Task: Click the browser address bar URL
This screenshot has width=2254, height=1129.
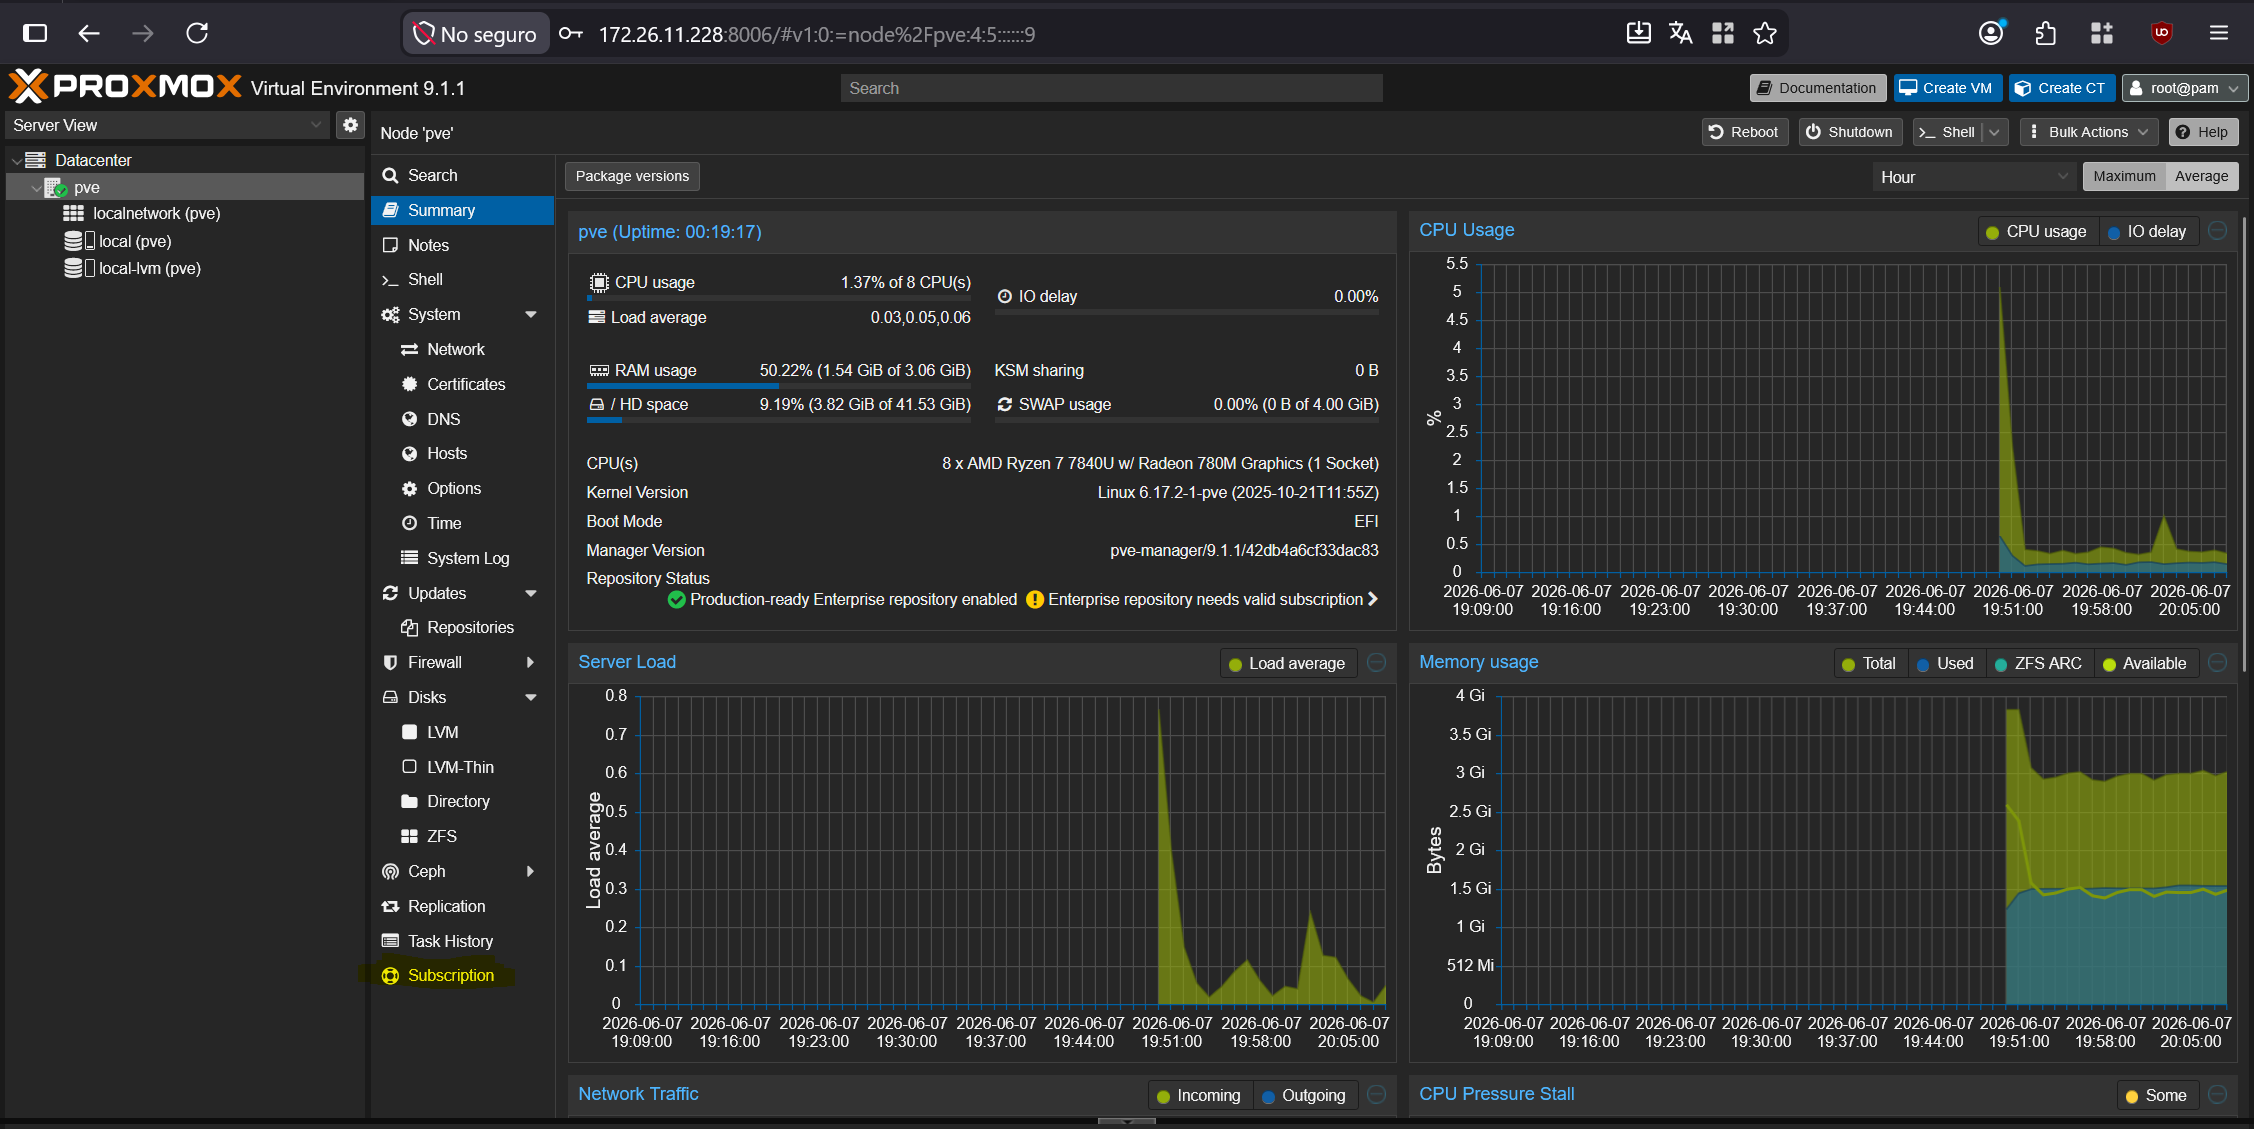Action: (x=816, y=34)
